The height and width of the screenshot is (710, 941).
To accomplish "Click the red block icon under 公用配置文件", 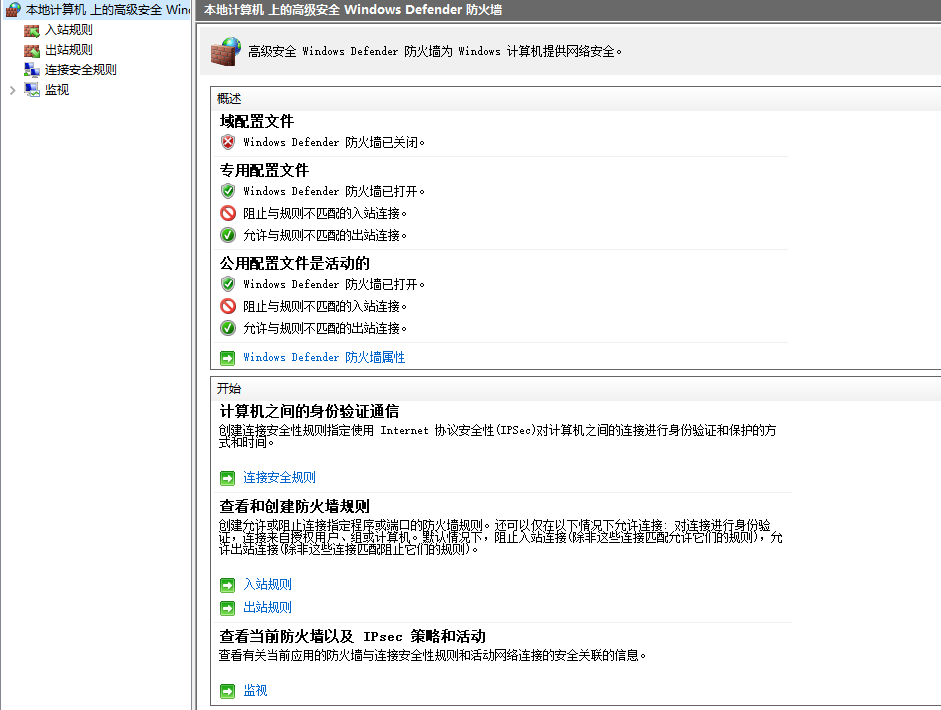I will point(227,306).
